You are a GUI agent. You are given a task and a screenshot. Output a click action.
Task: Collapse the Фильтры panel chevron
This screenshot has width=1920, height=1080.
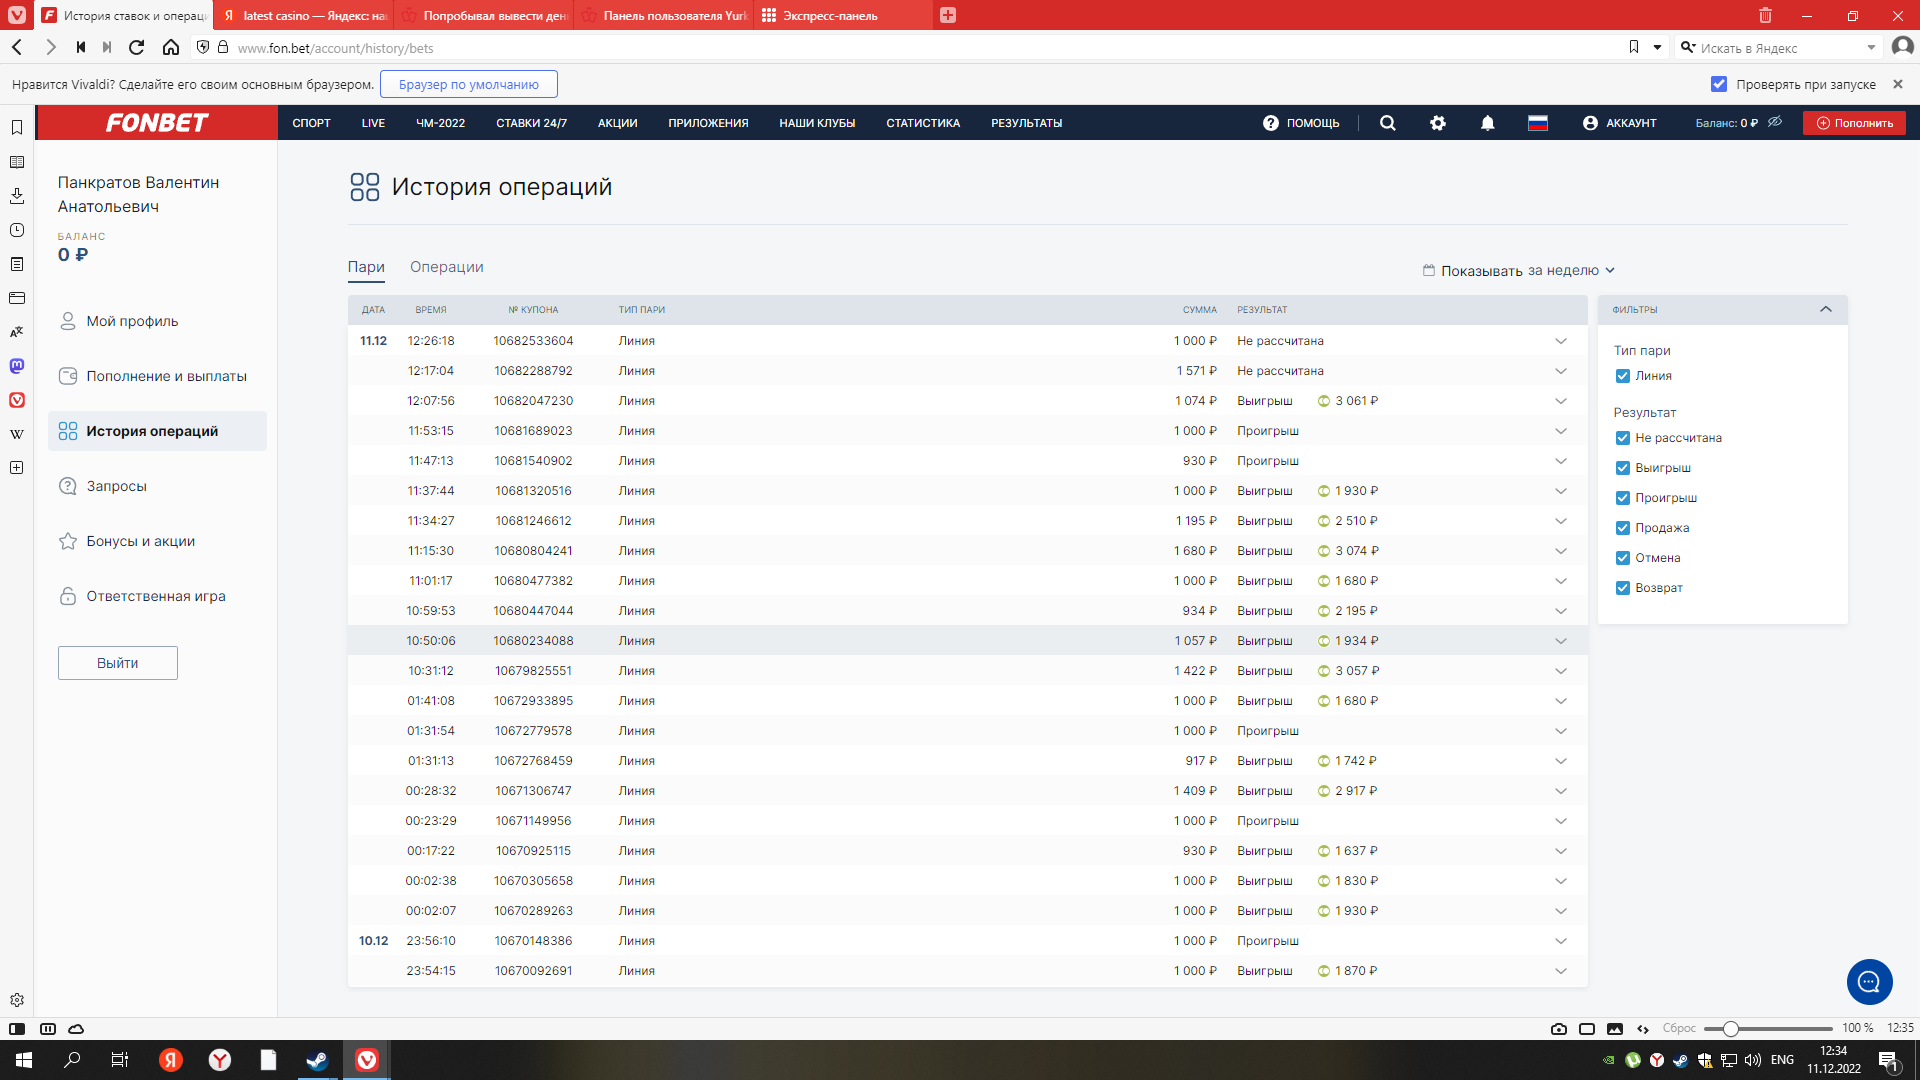1826,309
